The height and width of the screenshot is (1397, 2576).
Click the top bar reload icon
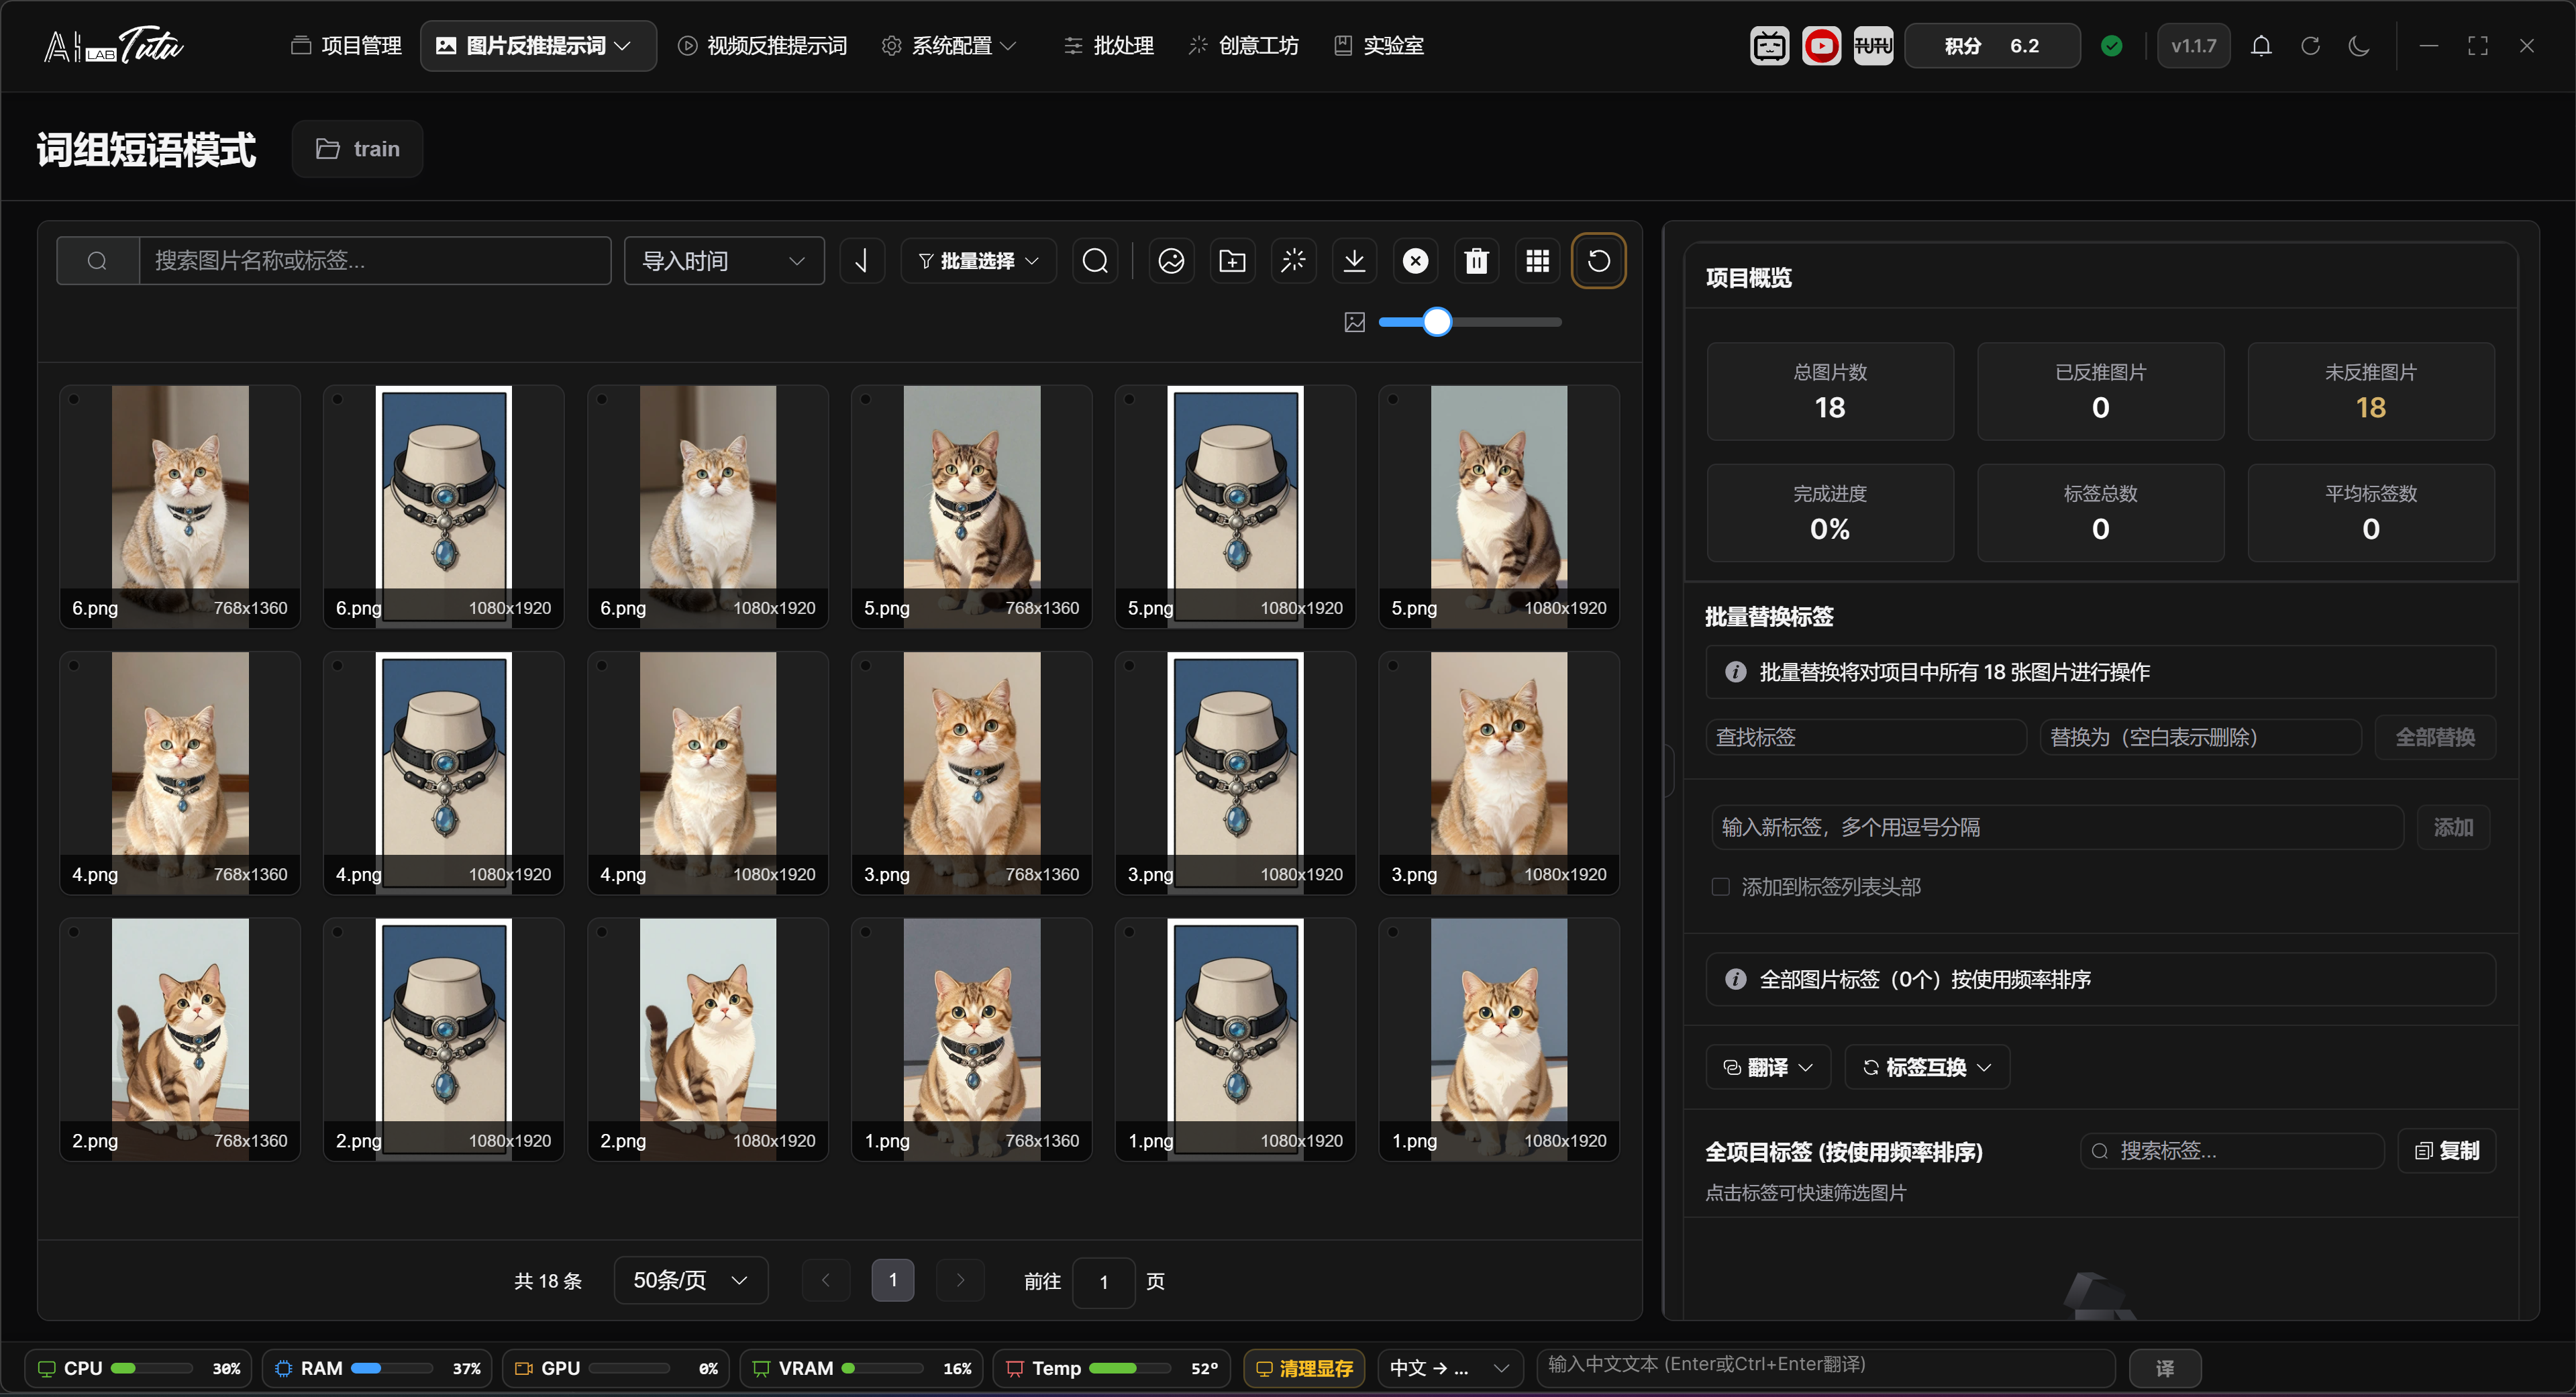tap(2310, 46)
